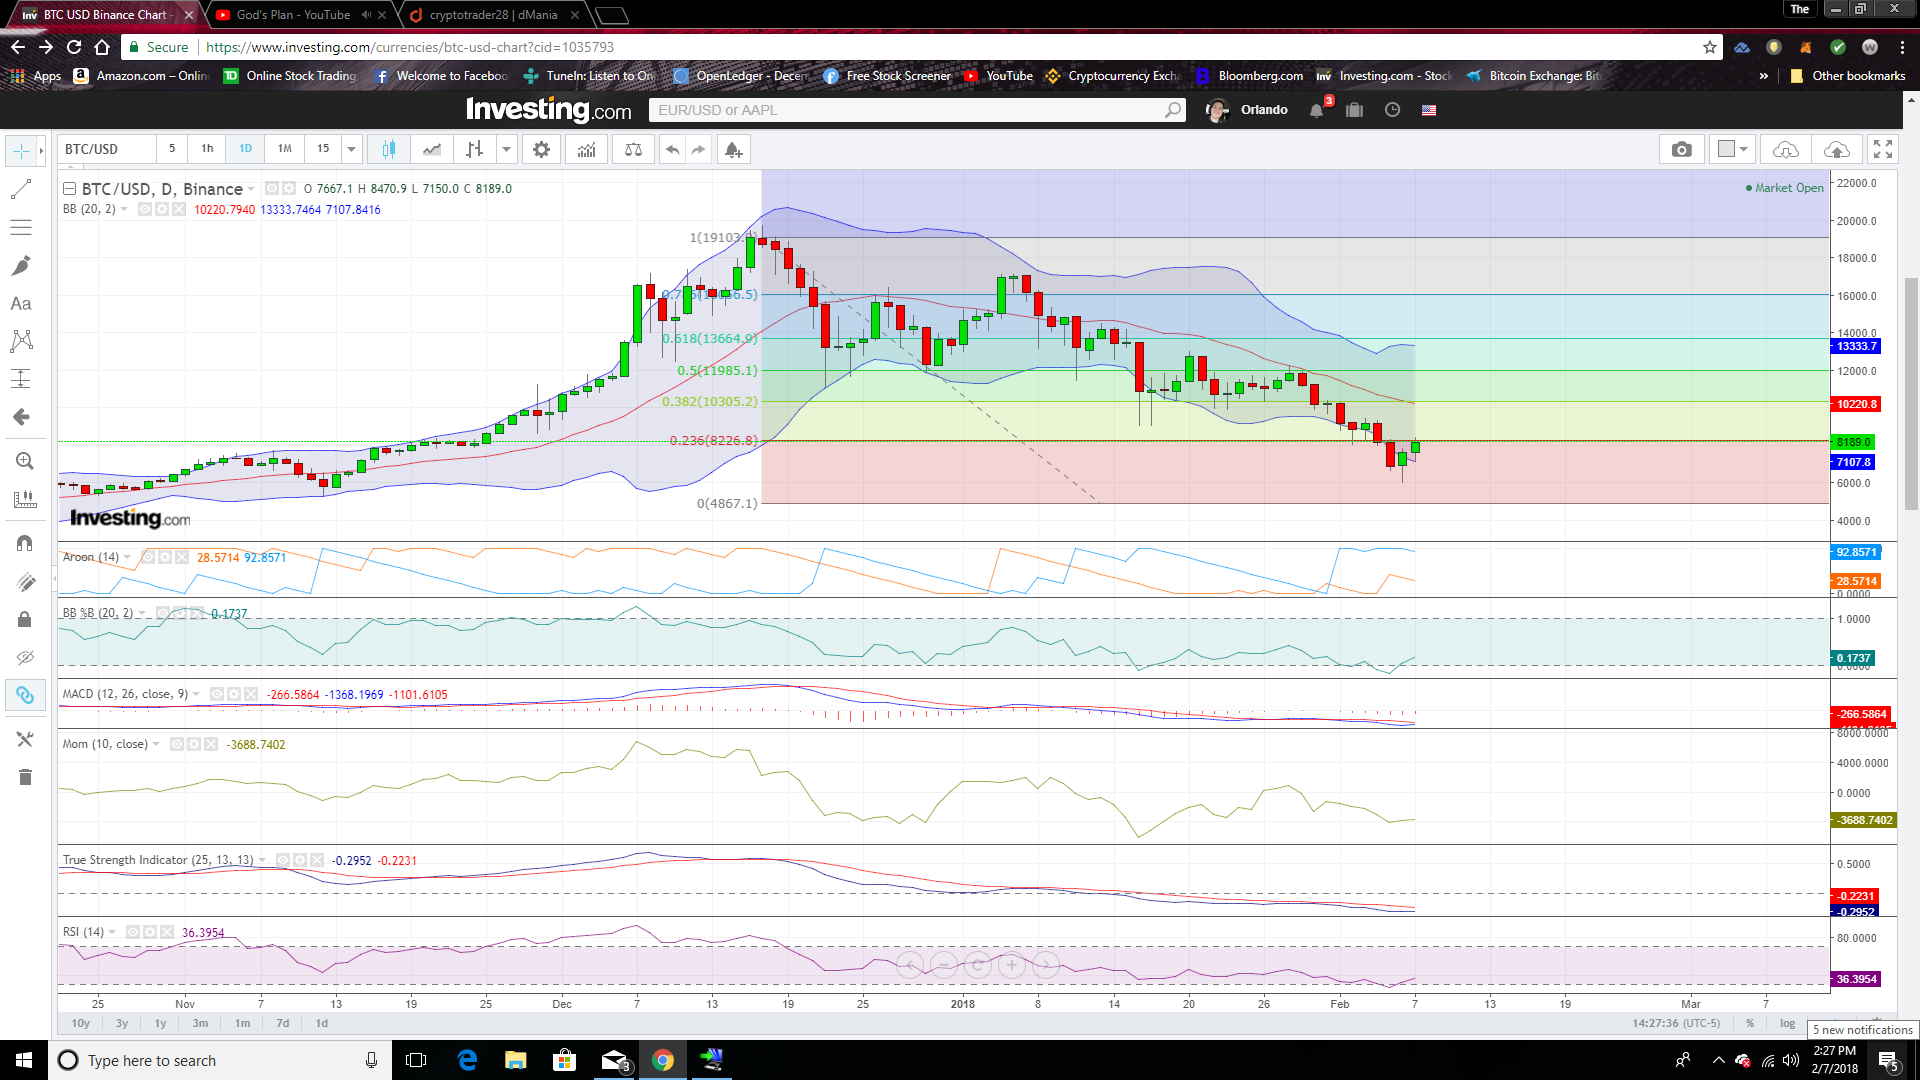Select the 1h timeframe button

[x=207, y=149]
